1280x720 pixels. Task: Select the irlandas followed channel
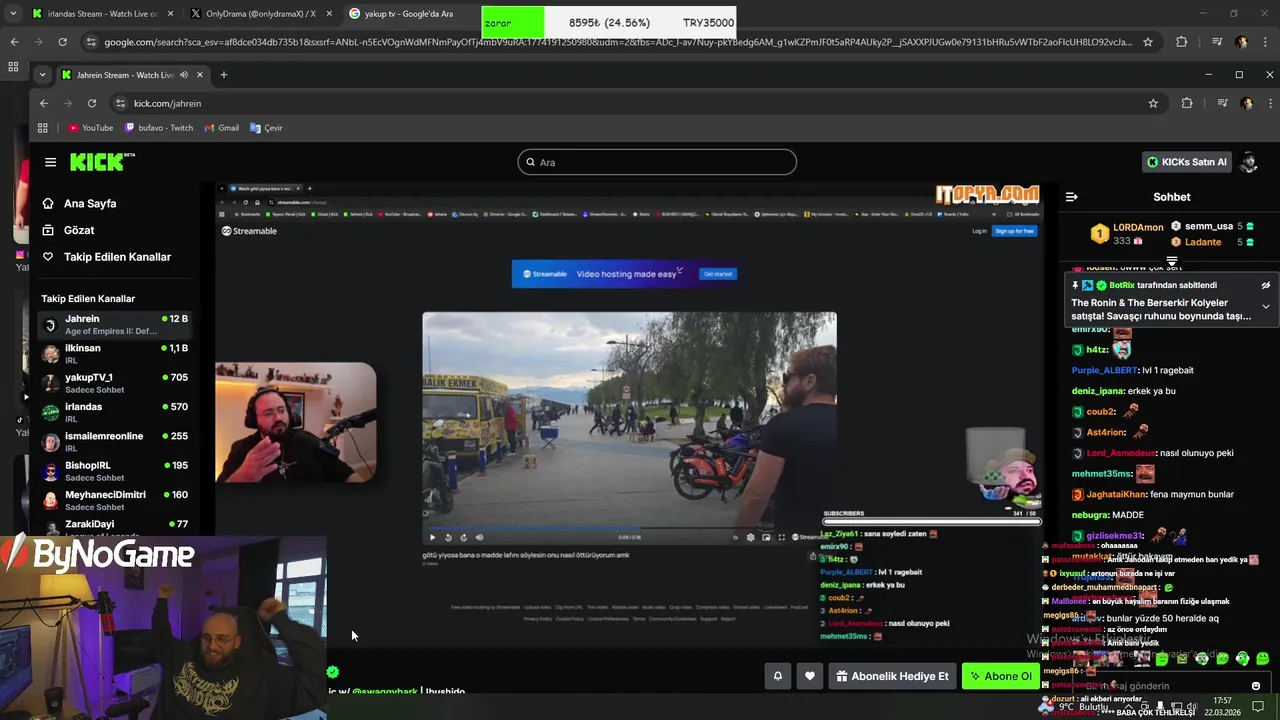[x=115, y=412]
